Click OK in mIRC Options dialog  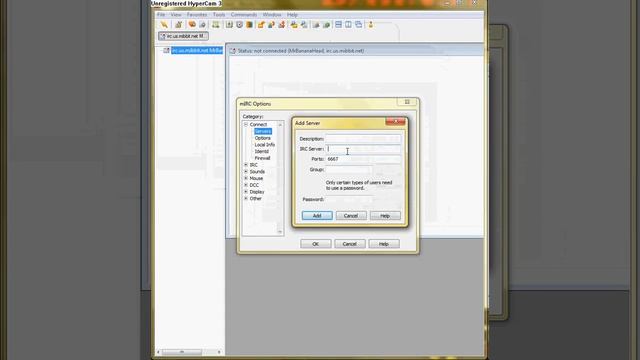pyautogui.click(x=316, y=244)
